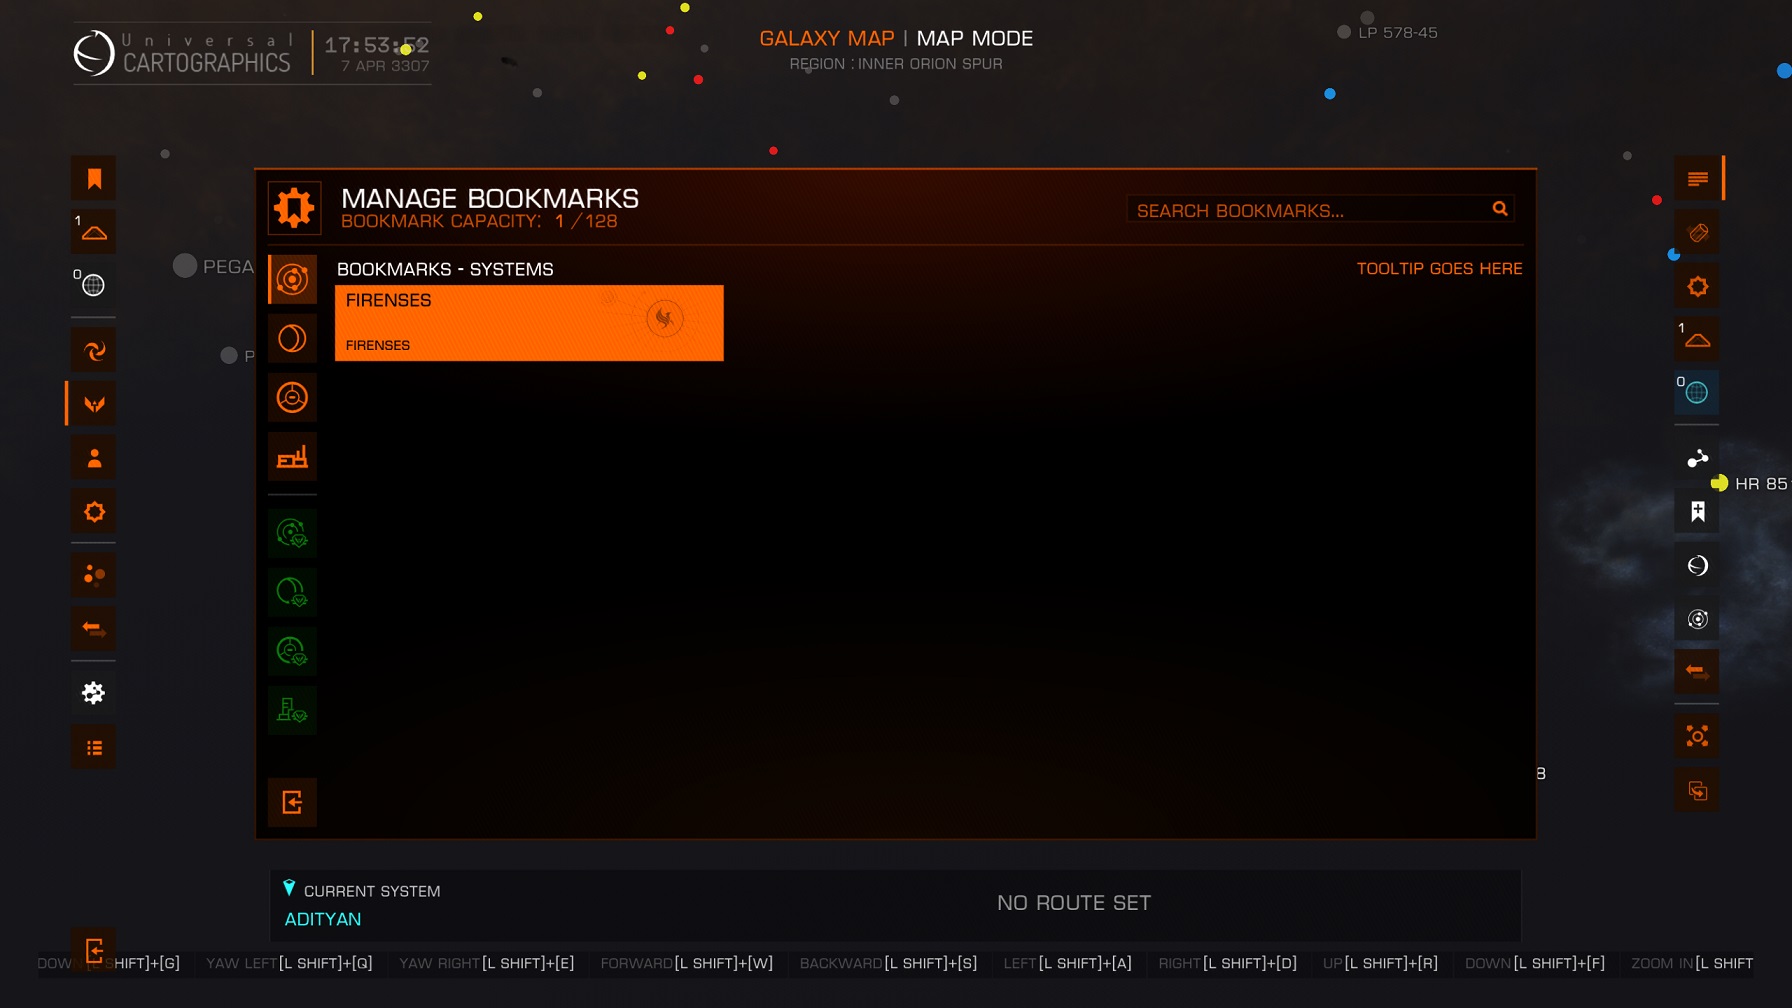Screen dimensions: 1792x1008
Task: Open the list icon in left sidebar
Action: click(94, 747)
